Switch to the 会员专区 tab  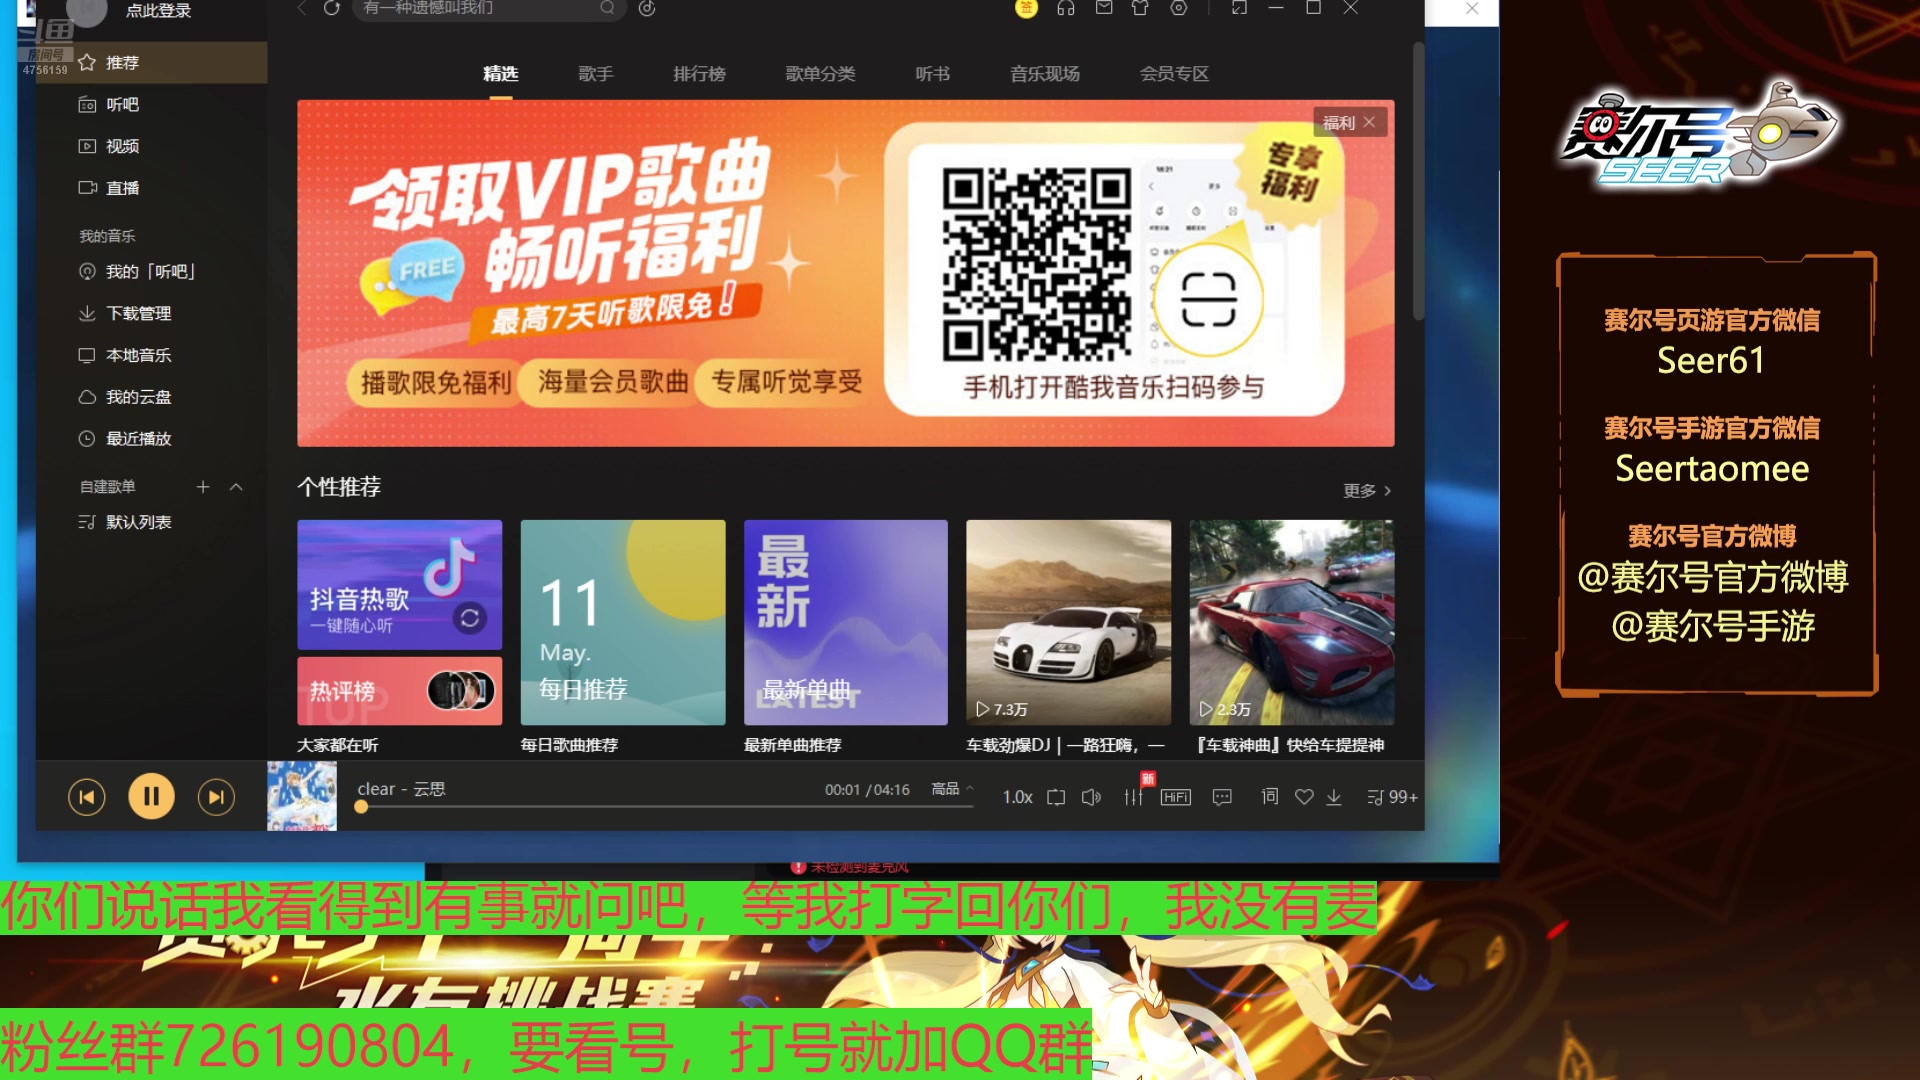click(x=1175, y=74)
